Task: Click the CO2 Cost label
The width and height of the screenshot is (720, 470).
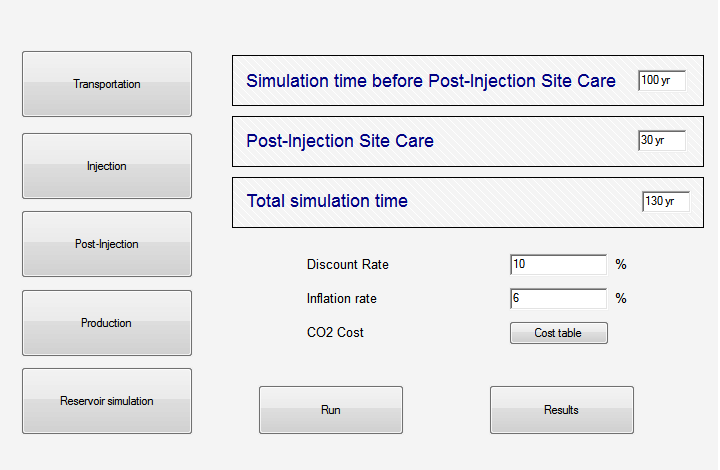Action: click(x=335, y=332)
